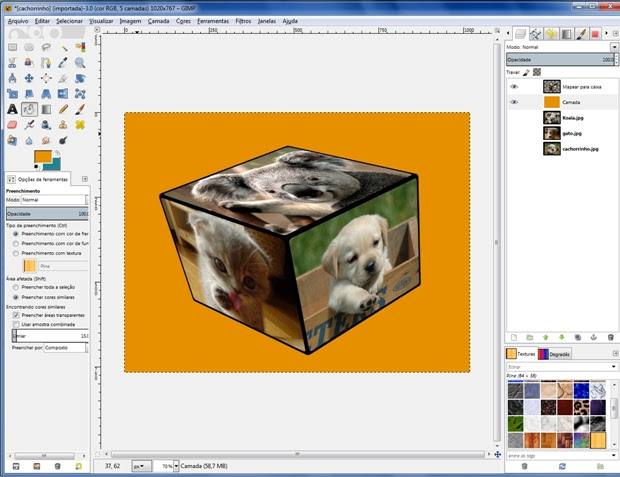
Task: Select the Text tool
Action: (12, 109)
